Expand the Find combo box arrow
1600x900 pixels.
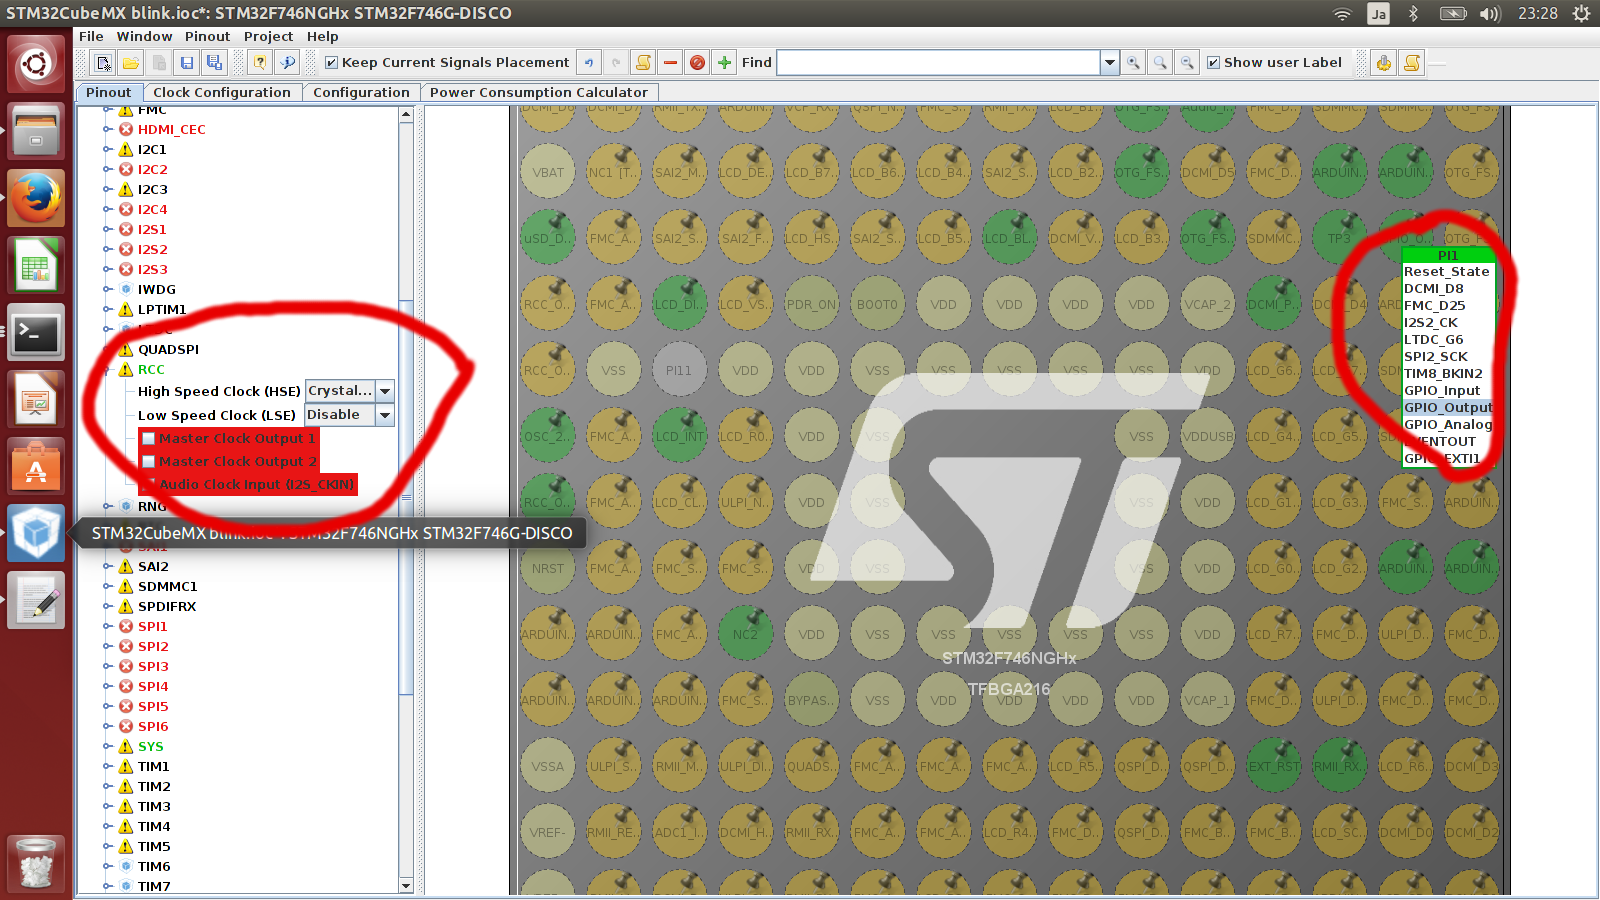[x=1109, y=63]
